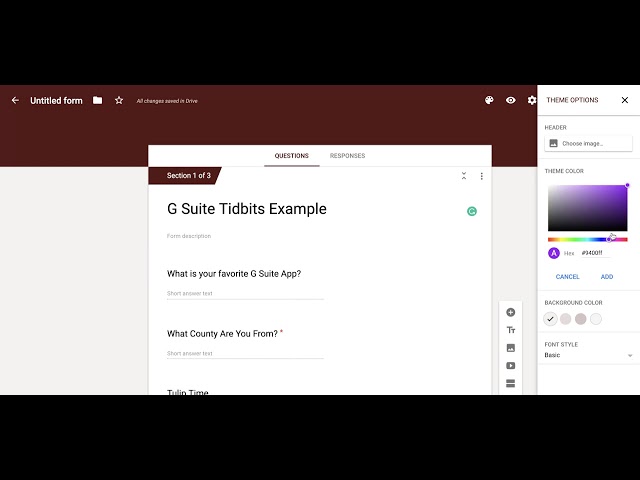Add title and description Tt icon
Image resolution: width=640 pixels, height=480 pixels.
click(511, 330)
